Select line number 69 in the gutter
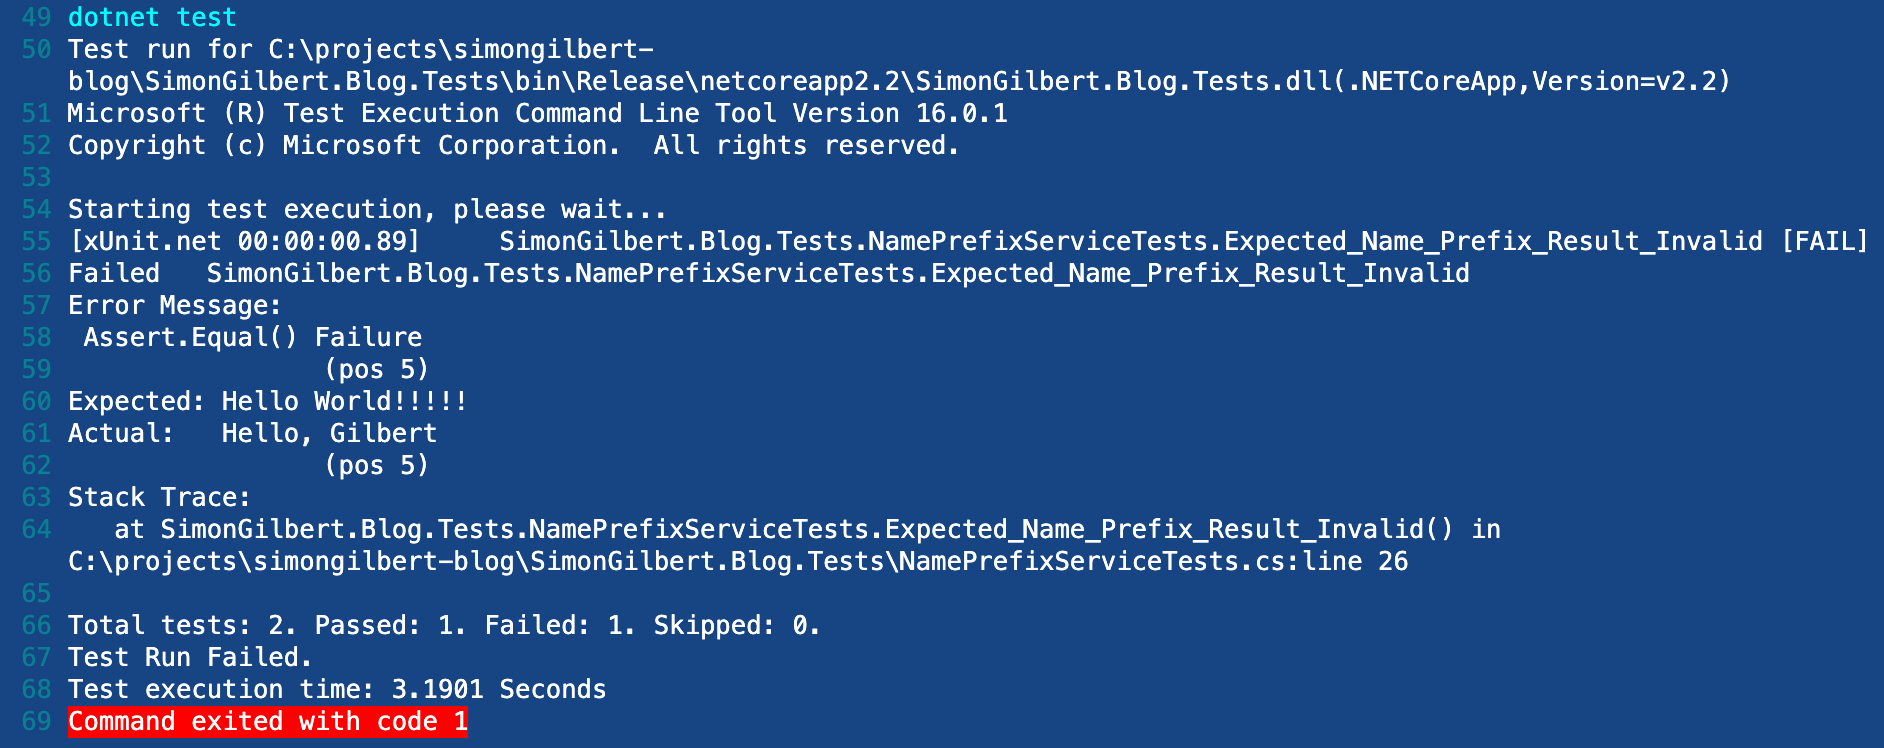The width and height of the screenshot is (1884, 748). coord(36,721)
